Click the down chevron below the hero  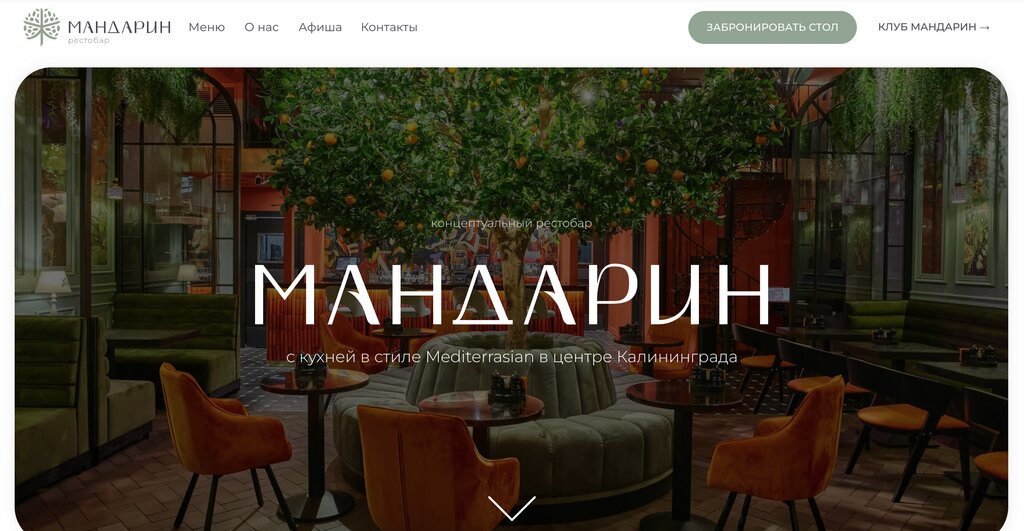[x=511, y=508]
